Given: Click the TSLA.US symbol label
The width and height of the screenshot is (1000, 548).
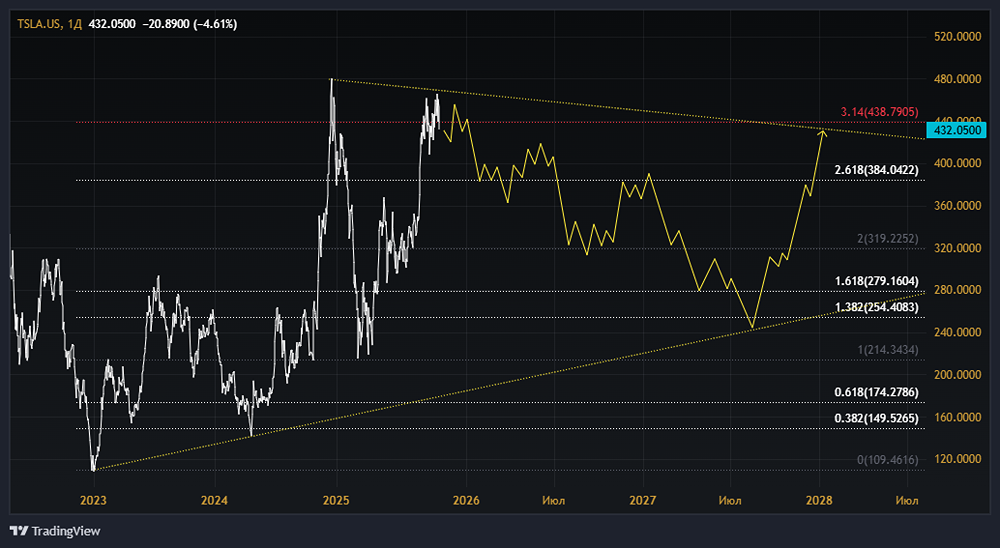Looking at the screenshot, I should pyautogui.click(x=38, y=24).
